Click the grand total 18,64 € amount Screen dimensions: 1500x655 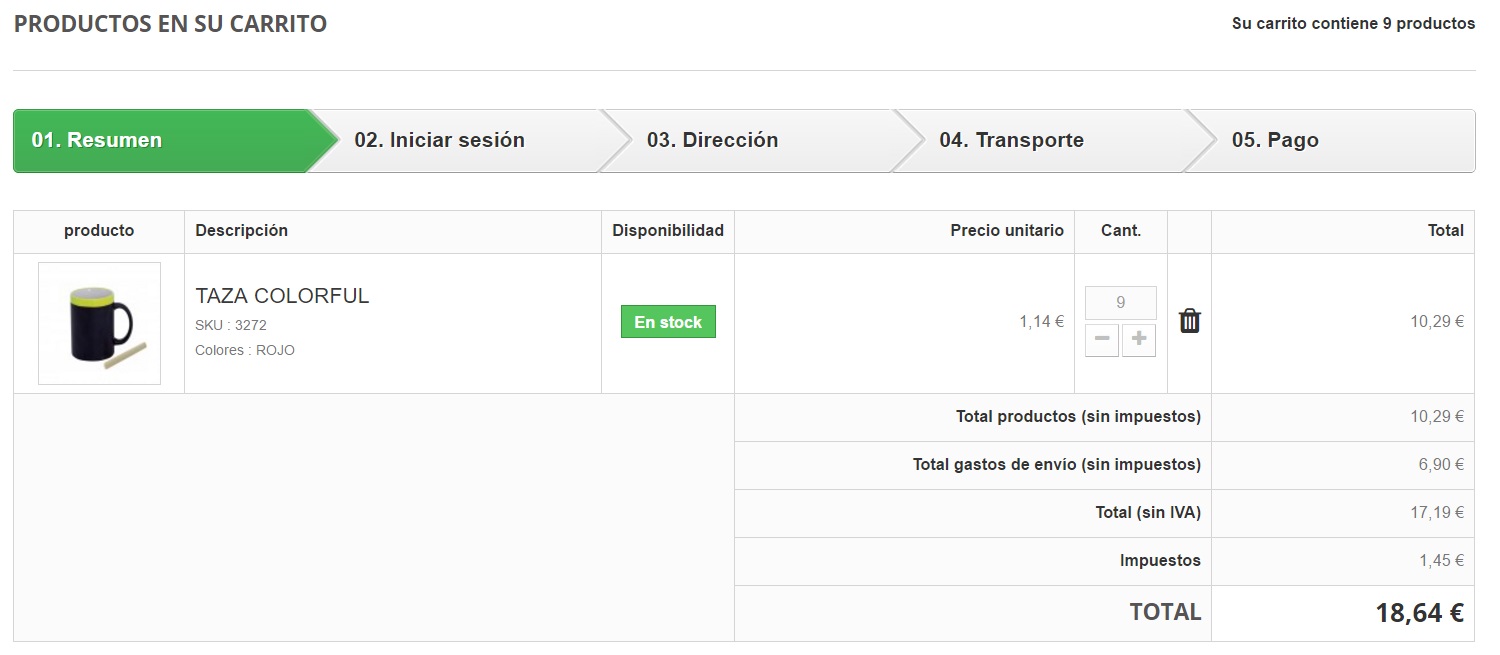(x=1419, y=613)
